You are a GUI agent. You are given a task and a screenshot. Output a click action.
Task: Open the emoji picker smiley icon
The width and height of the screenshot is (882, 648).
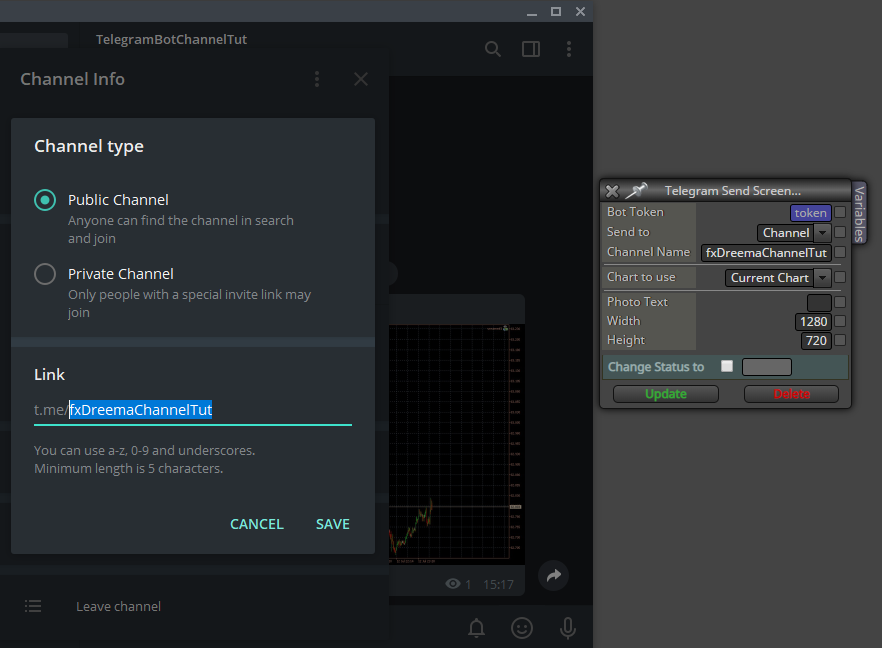[522, 628]
